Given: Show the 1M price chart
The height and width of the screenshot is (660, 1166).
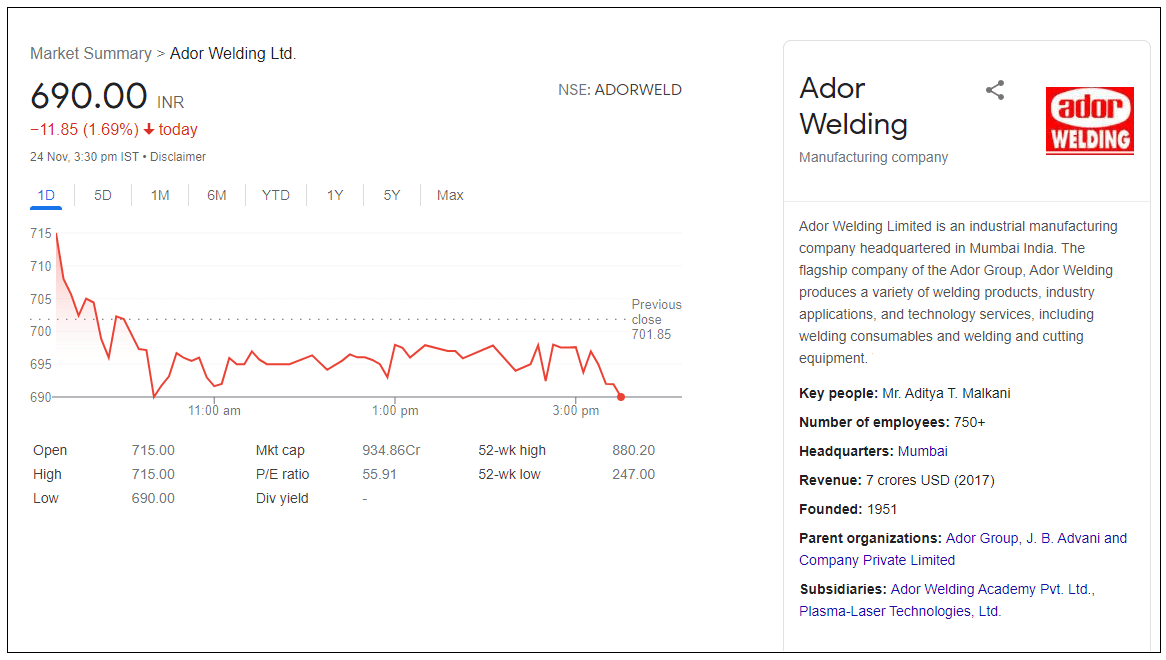Looking at the screenshot, I should [x=160, y=195].
